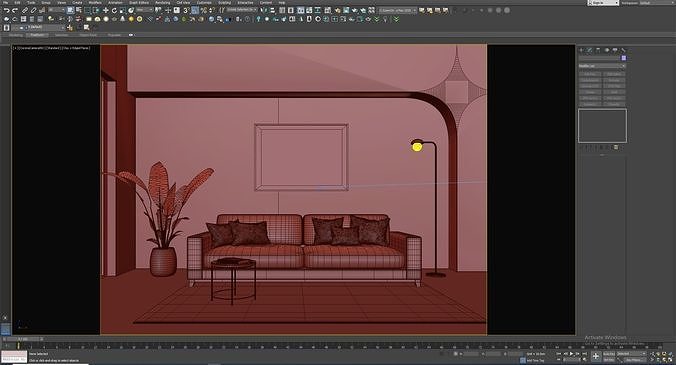Toggle Window/Crossing selection mode
Image resolution: width=676 pixels, height=365 pixels.
96,10
